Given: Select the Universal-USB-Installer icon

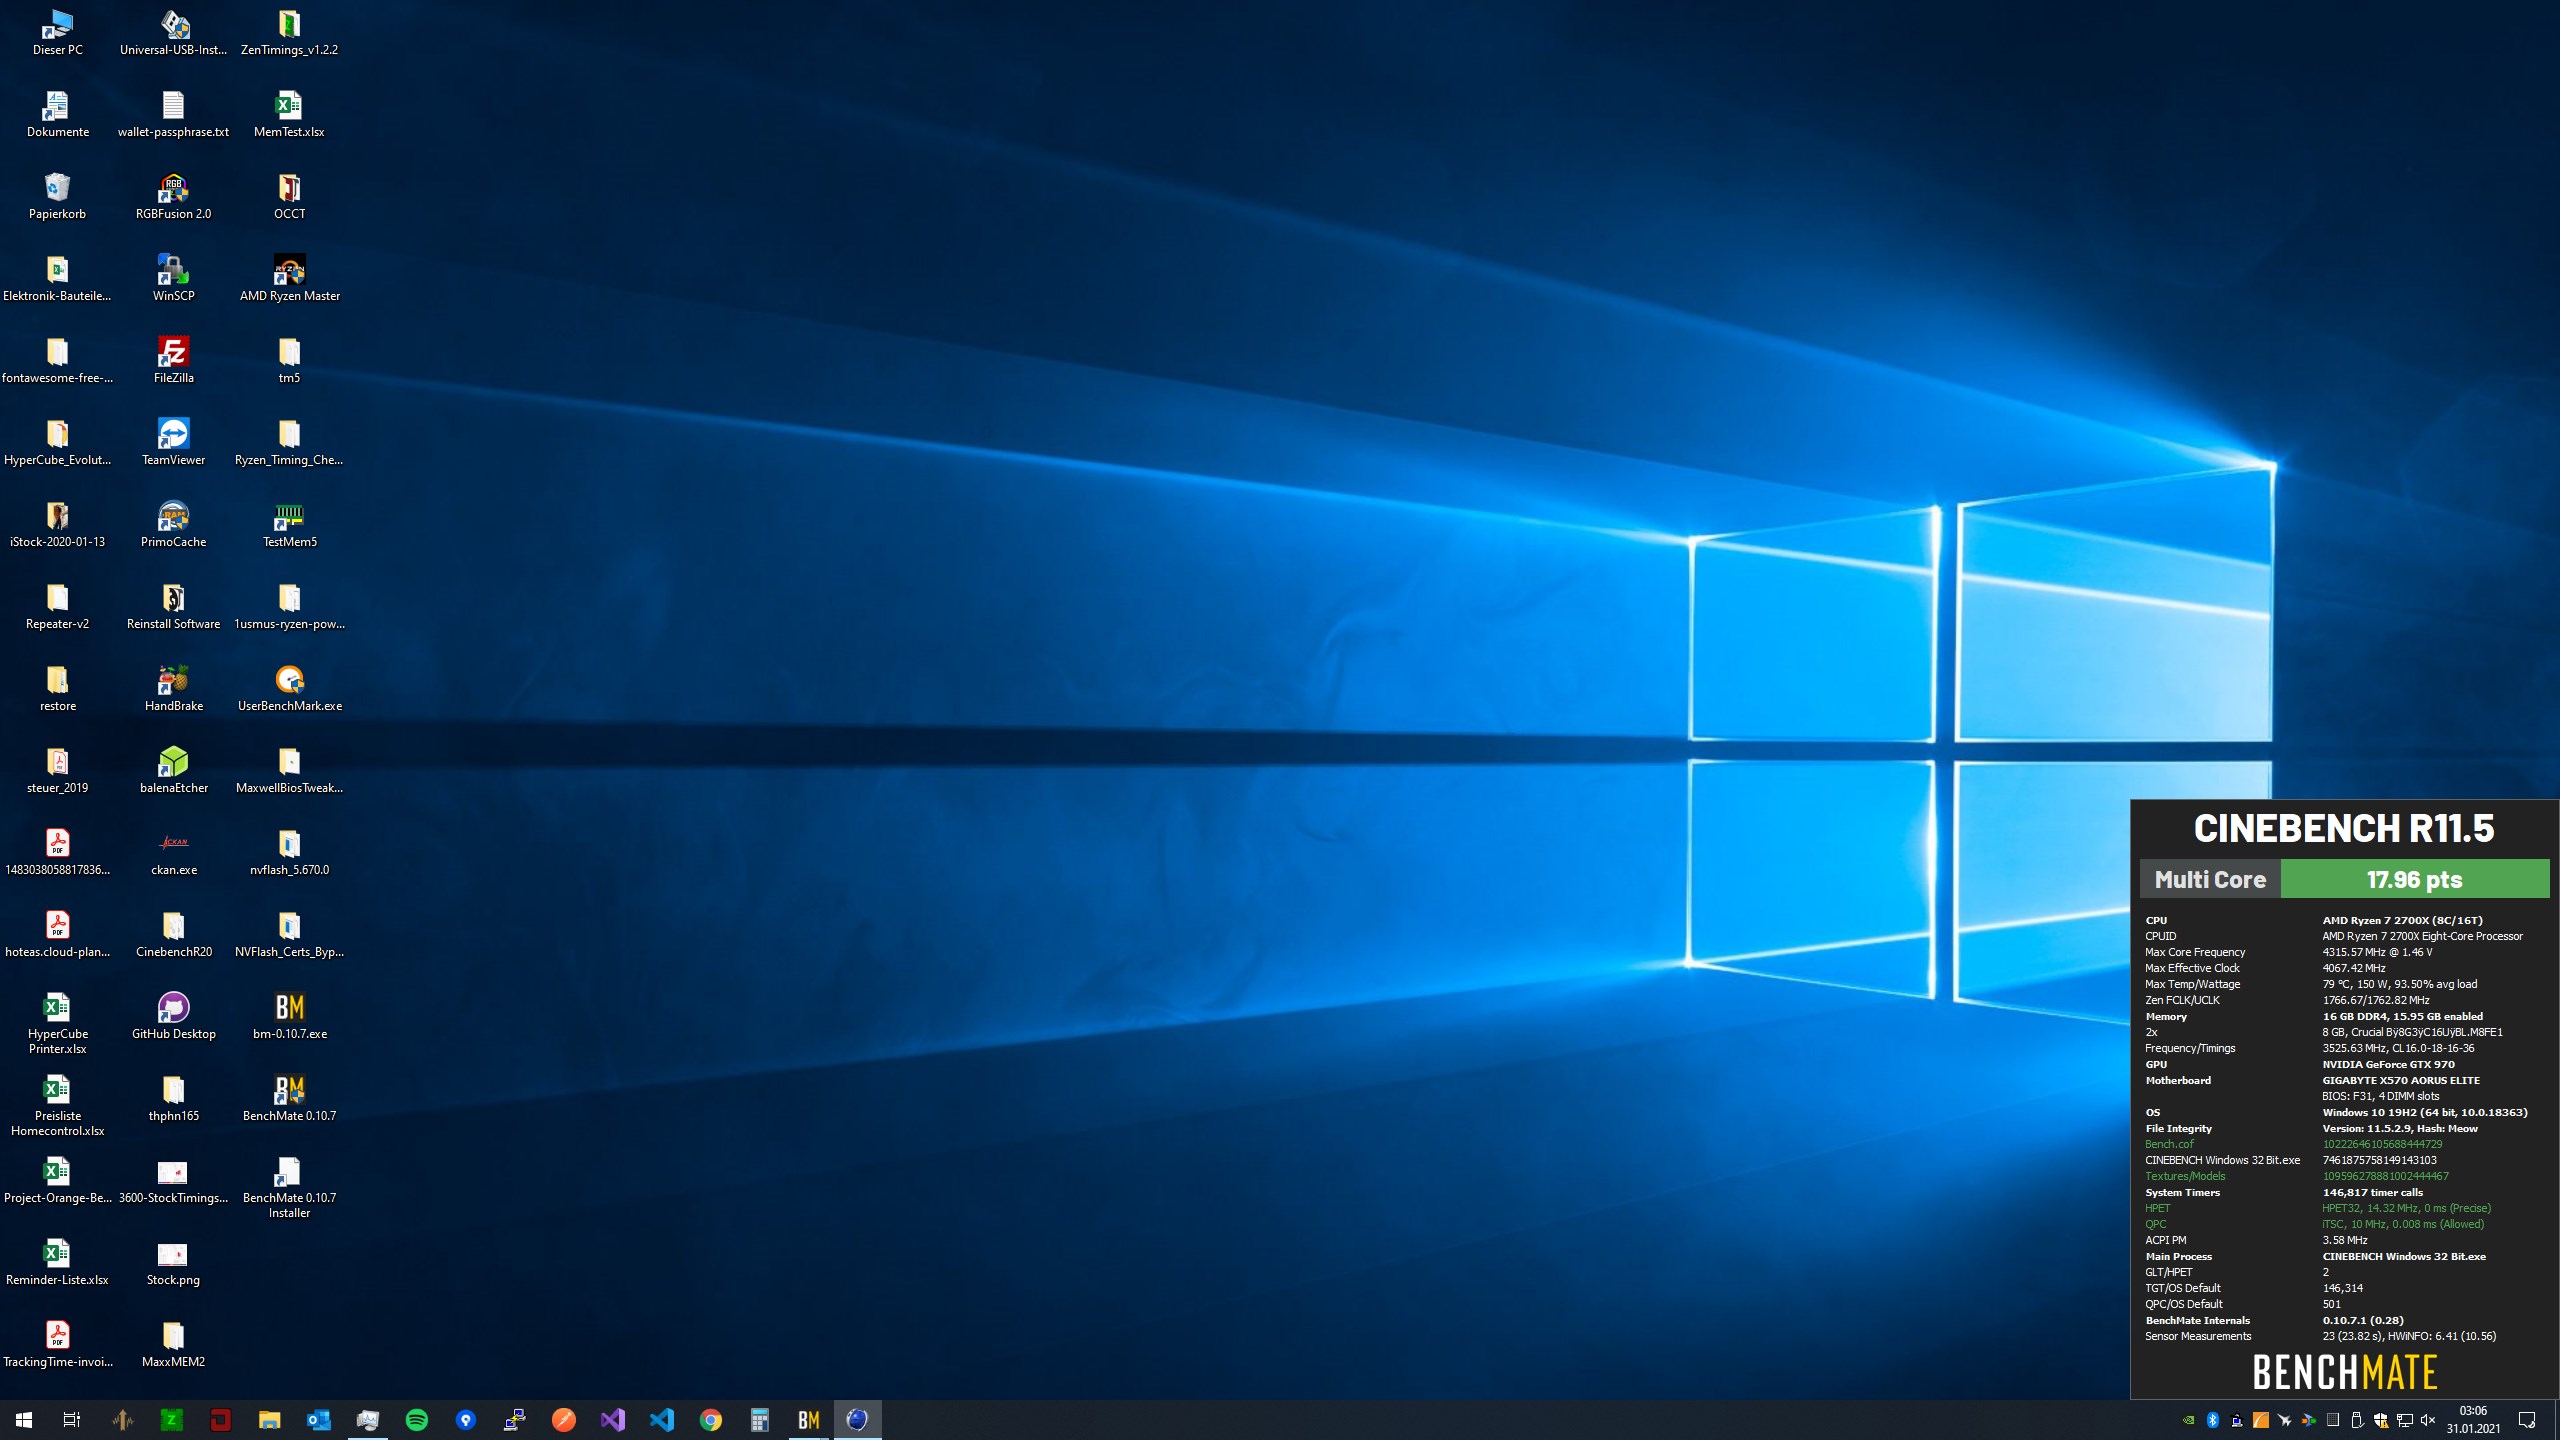Looking at the screenshot, I should pyautogui.click(x=173, y=32).
